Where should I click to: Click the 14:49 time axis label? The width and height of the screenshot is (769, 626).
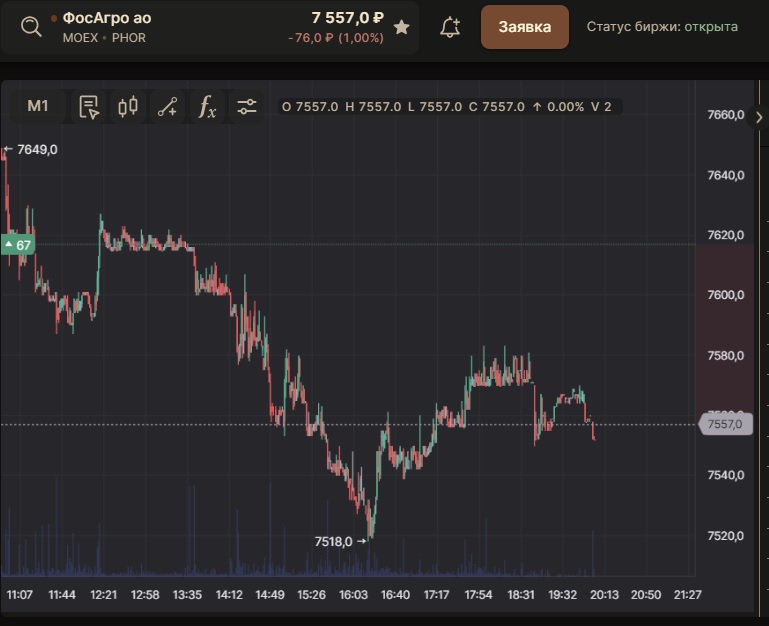click(x=270, y=595)
